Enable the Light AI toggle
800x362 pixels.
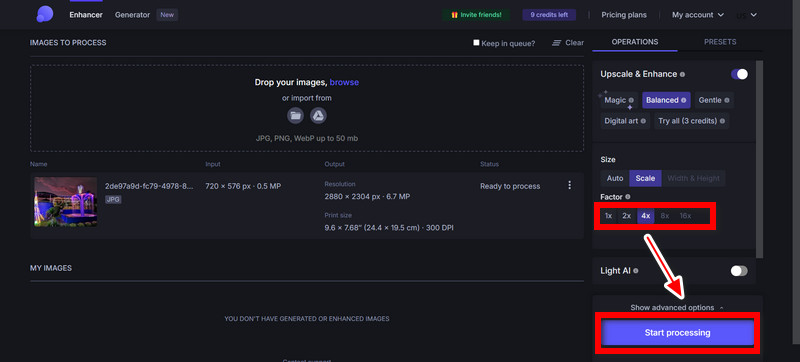pos(739,271)
